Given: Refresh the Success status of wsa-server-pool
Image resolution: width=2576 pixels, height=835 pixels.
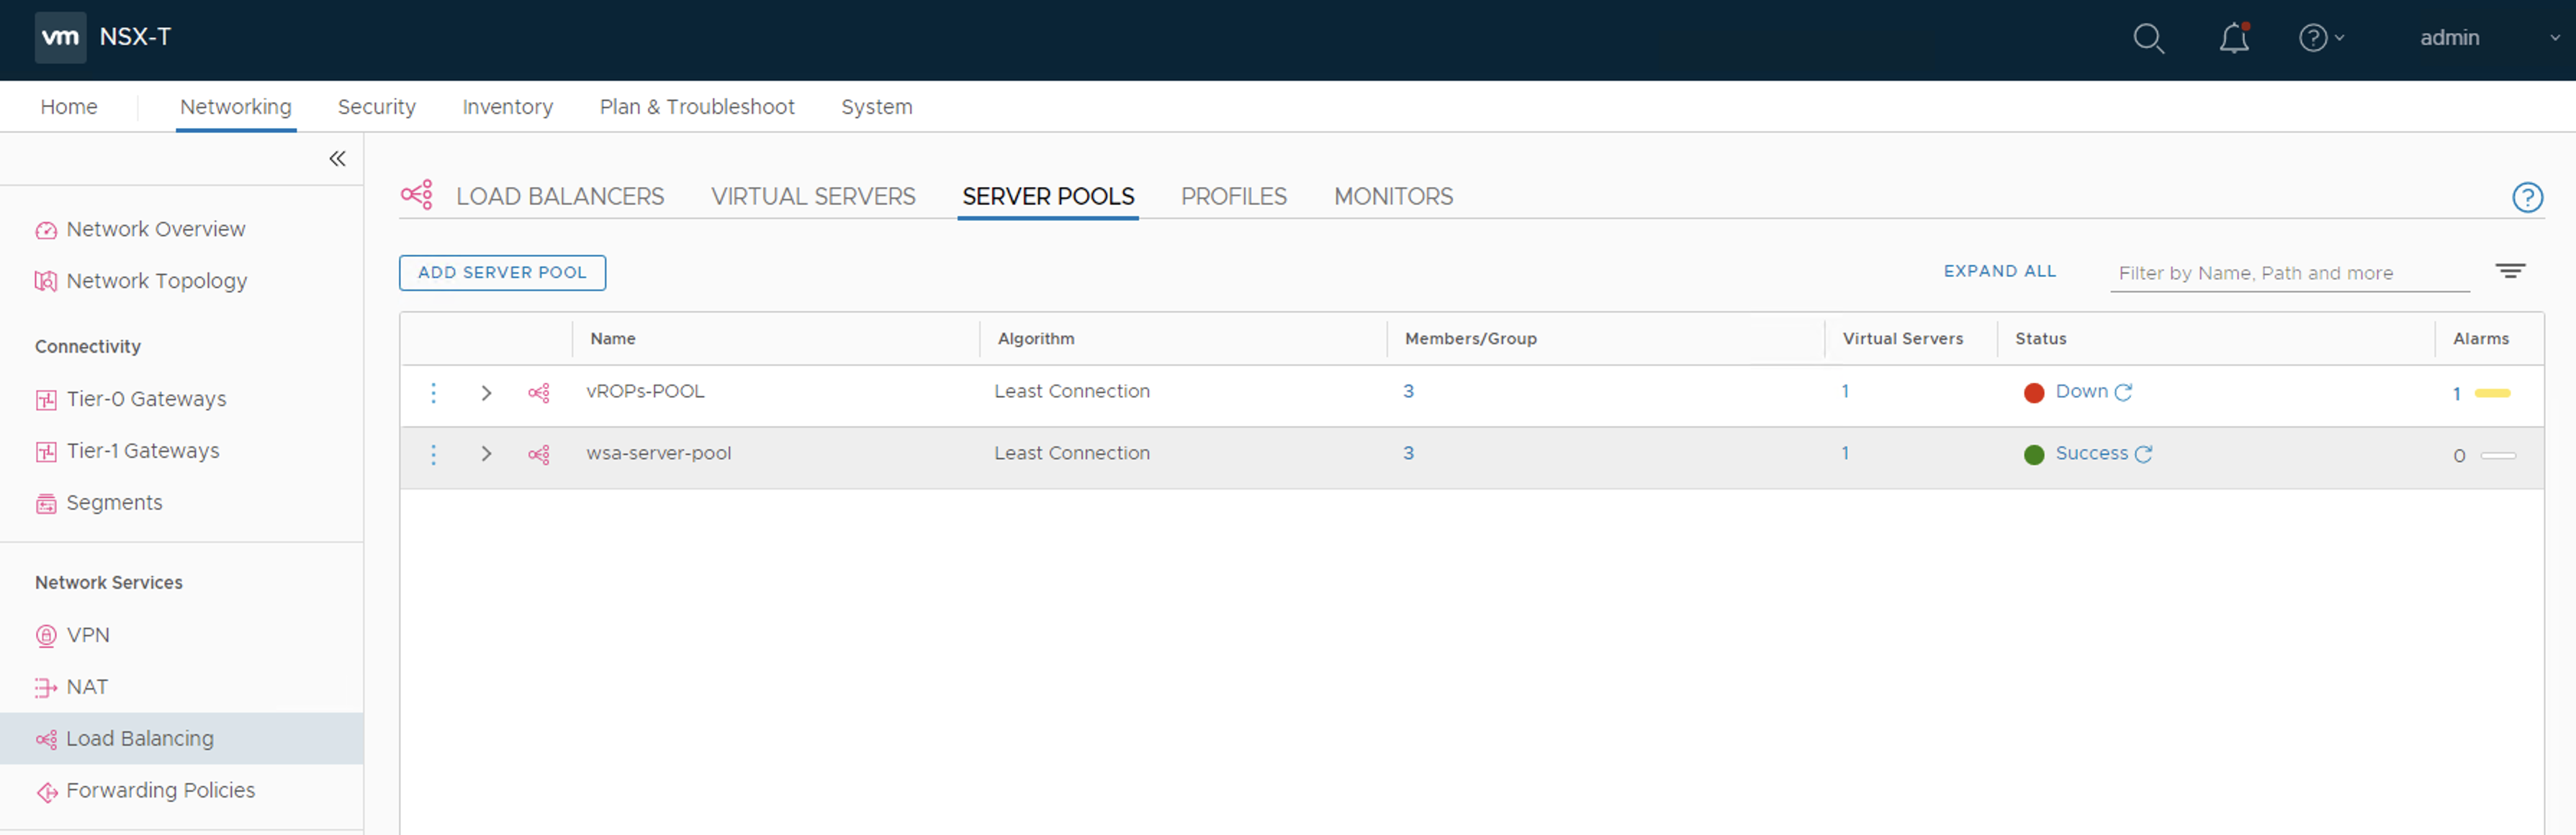Looking at the screenshot, I should 2143,454.
